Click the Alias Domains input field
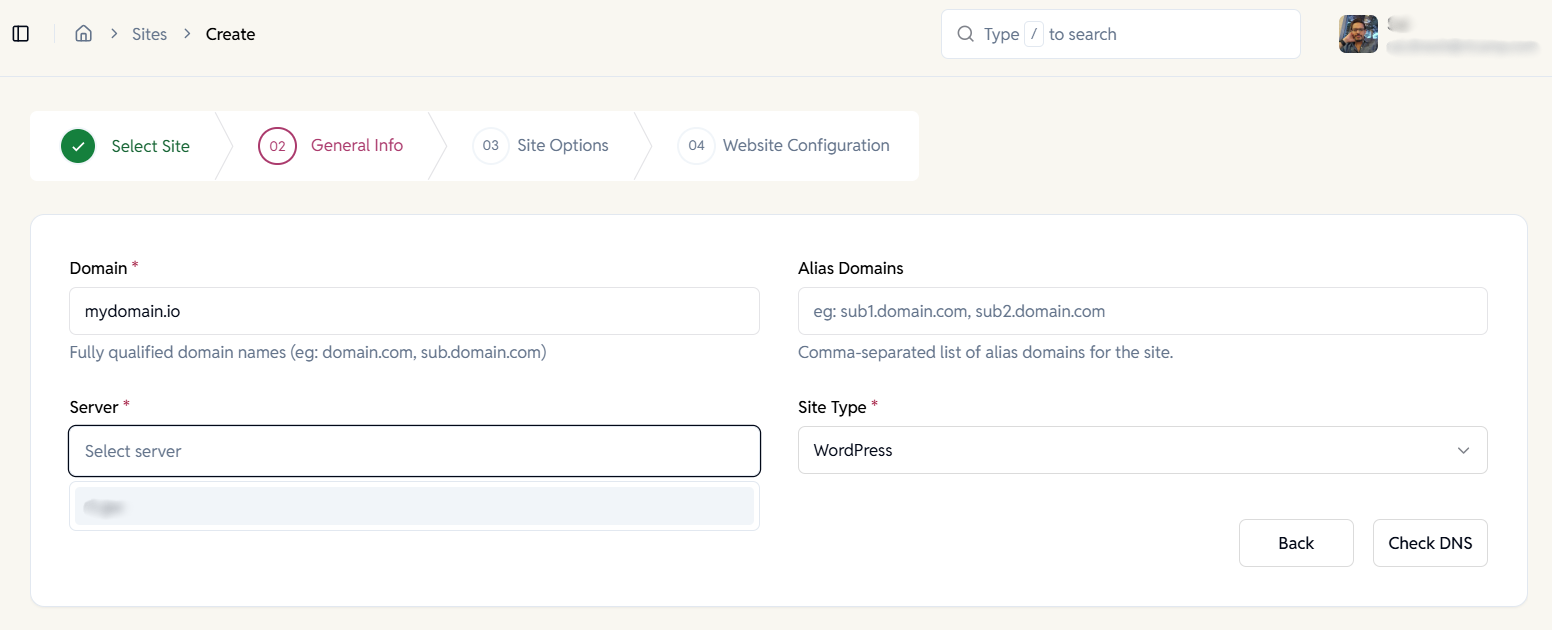1552x630 pixels. [x=1142, y=311]
